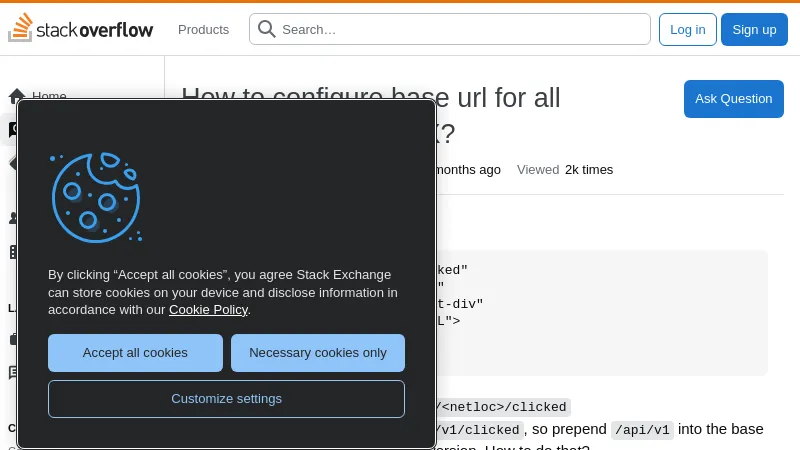Open Customize settings for cookies

(x=226, y=399)
